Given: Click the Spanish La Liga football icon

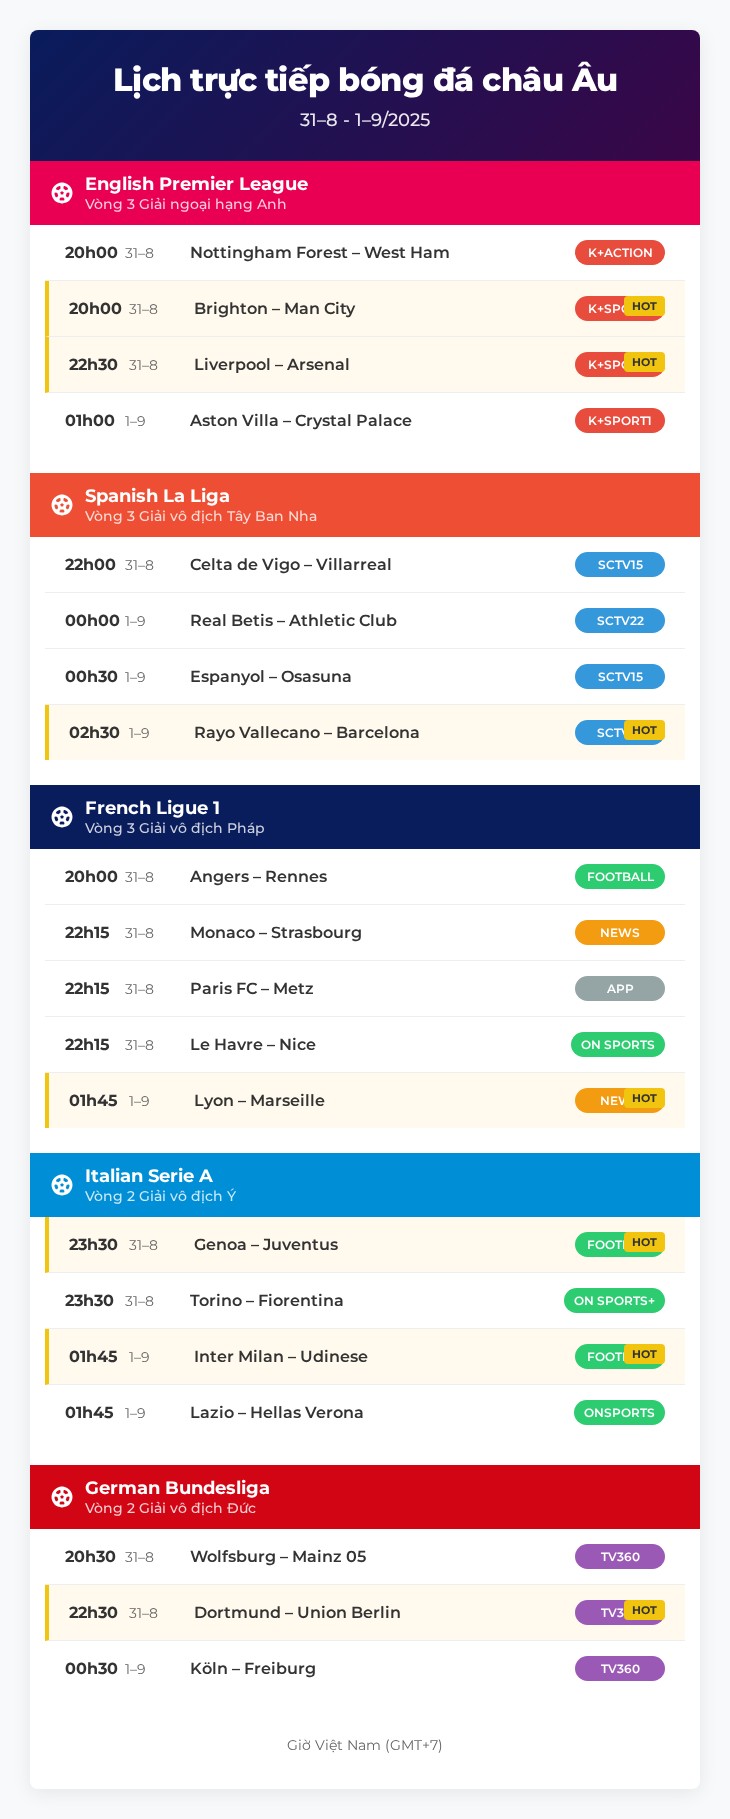Looking at the screenshot, I should coord(62,505).
